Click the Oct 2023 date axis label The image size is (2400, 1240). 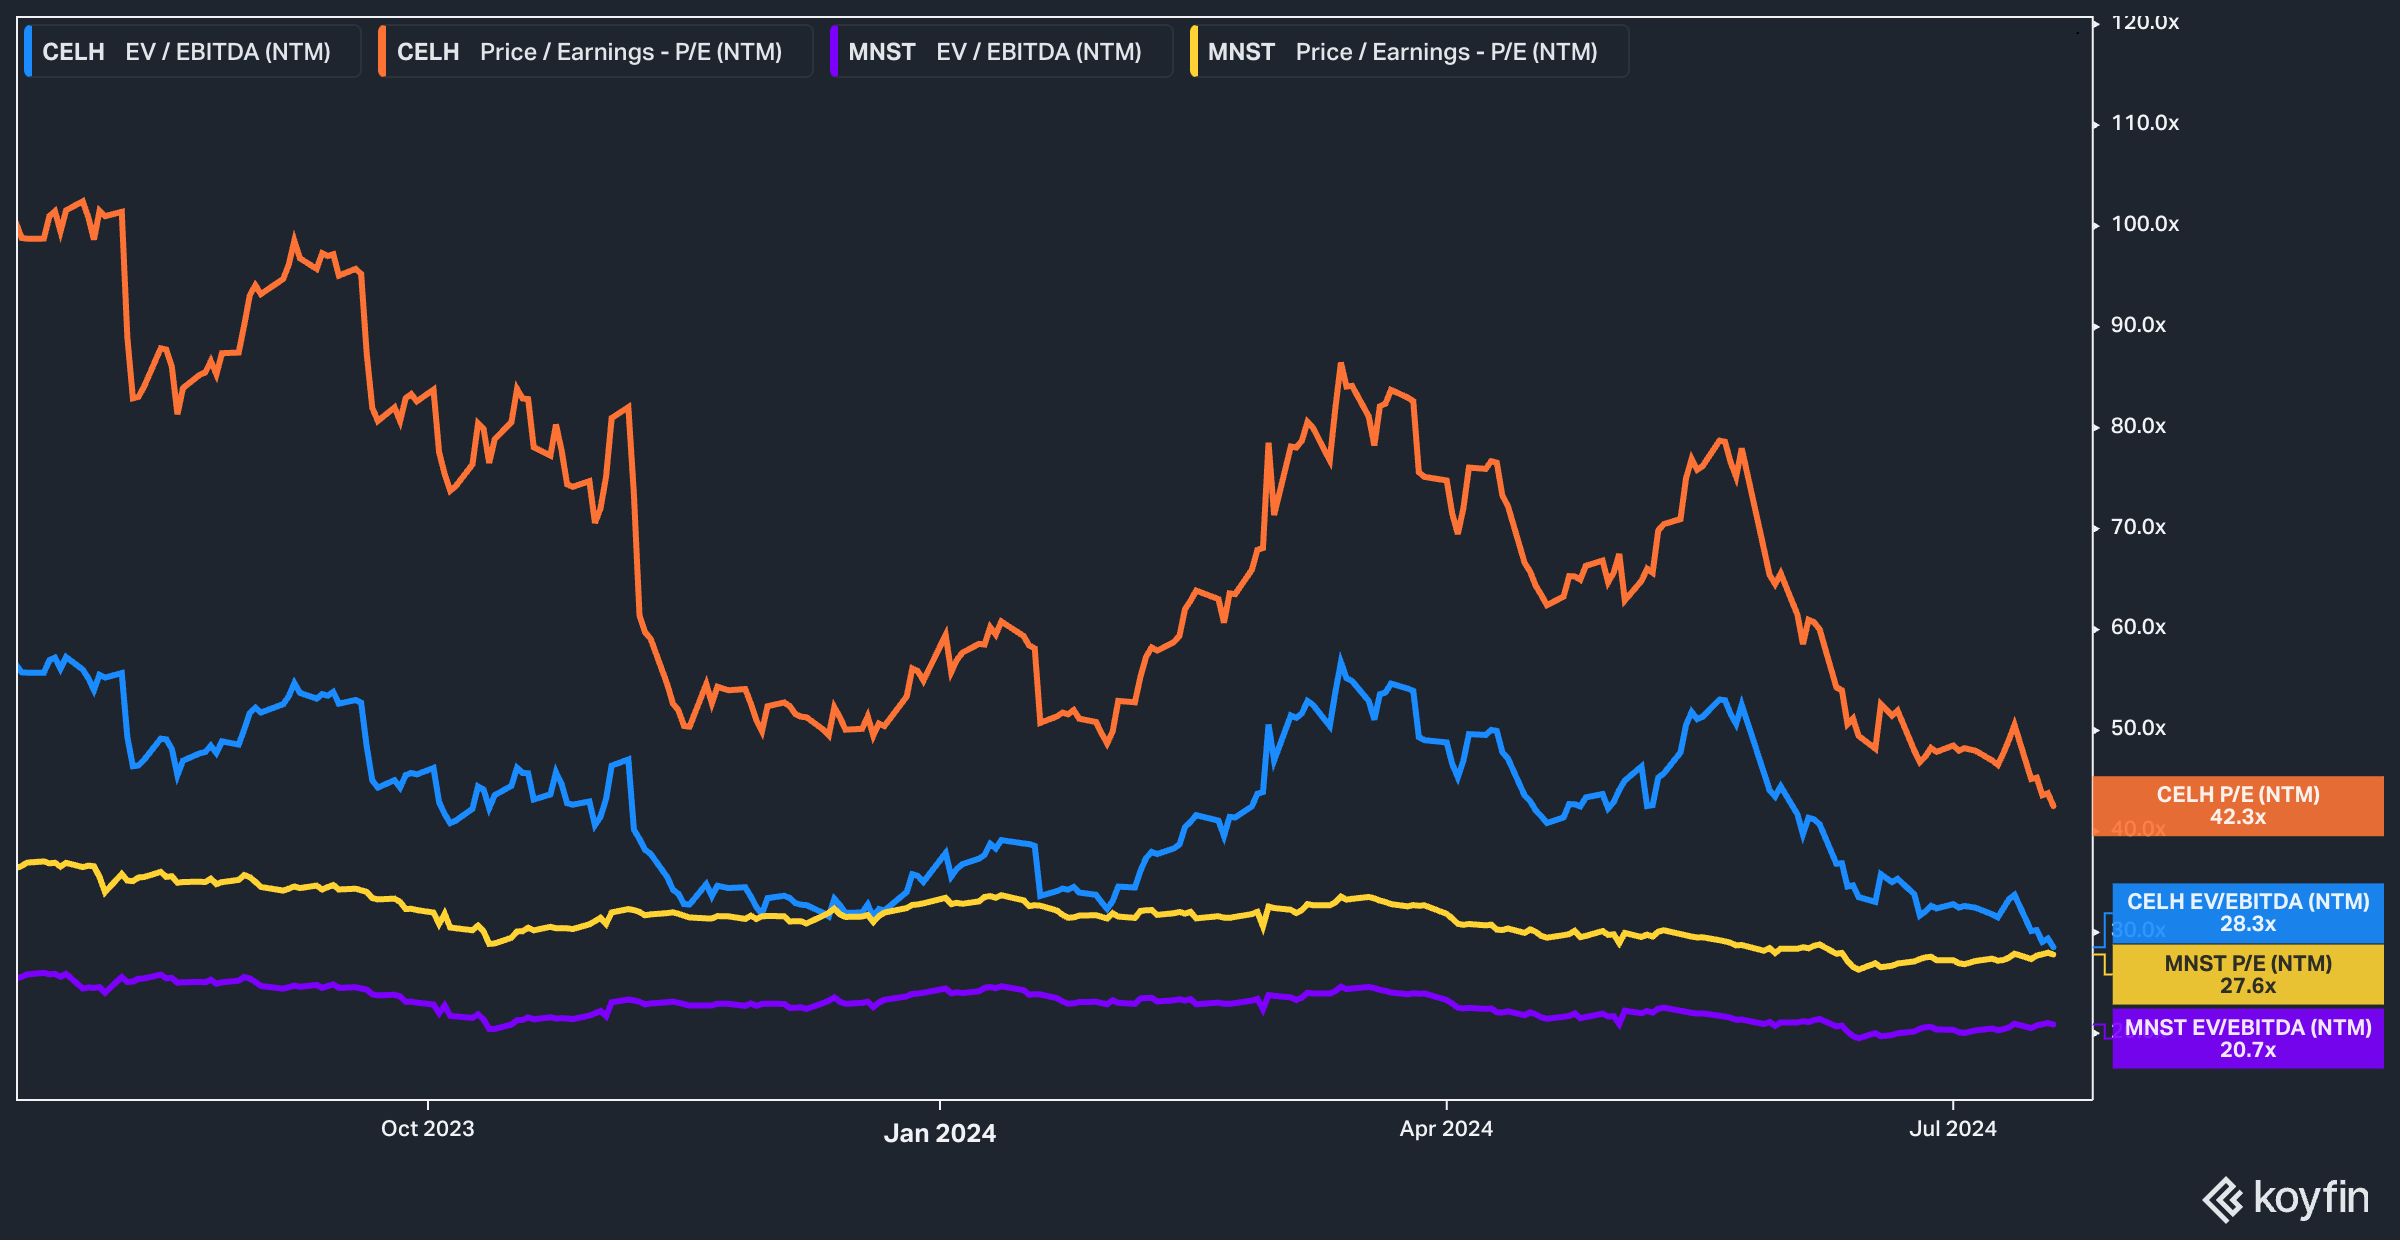(428, 1129)
